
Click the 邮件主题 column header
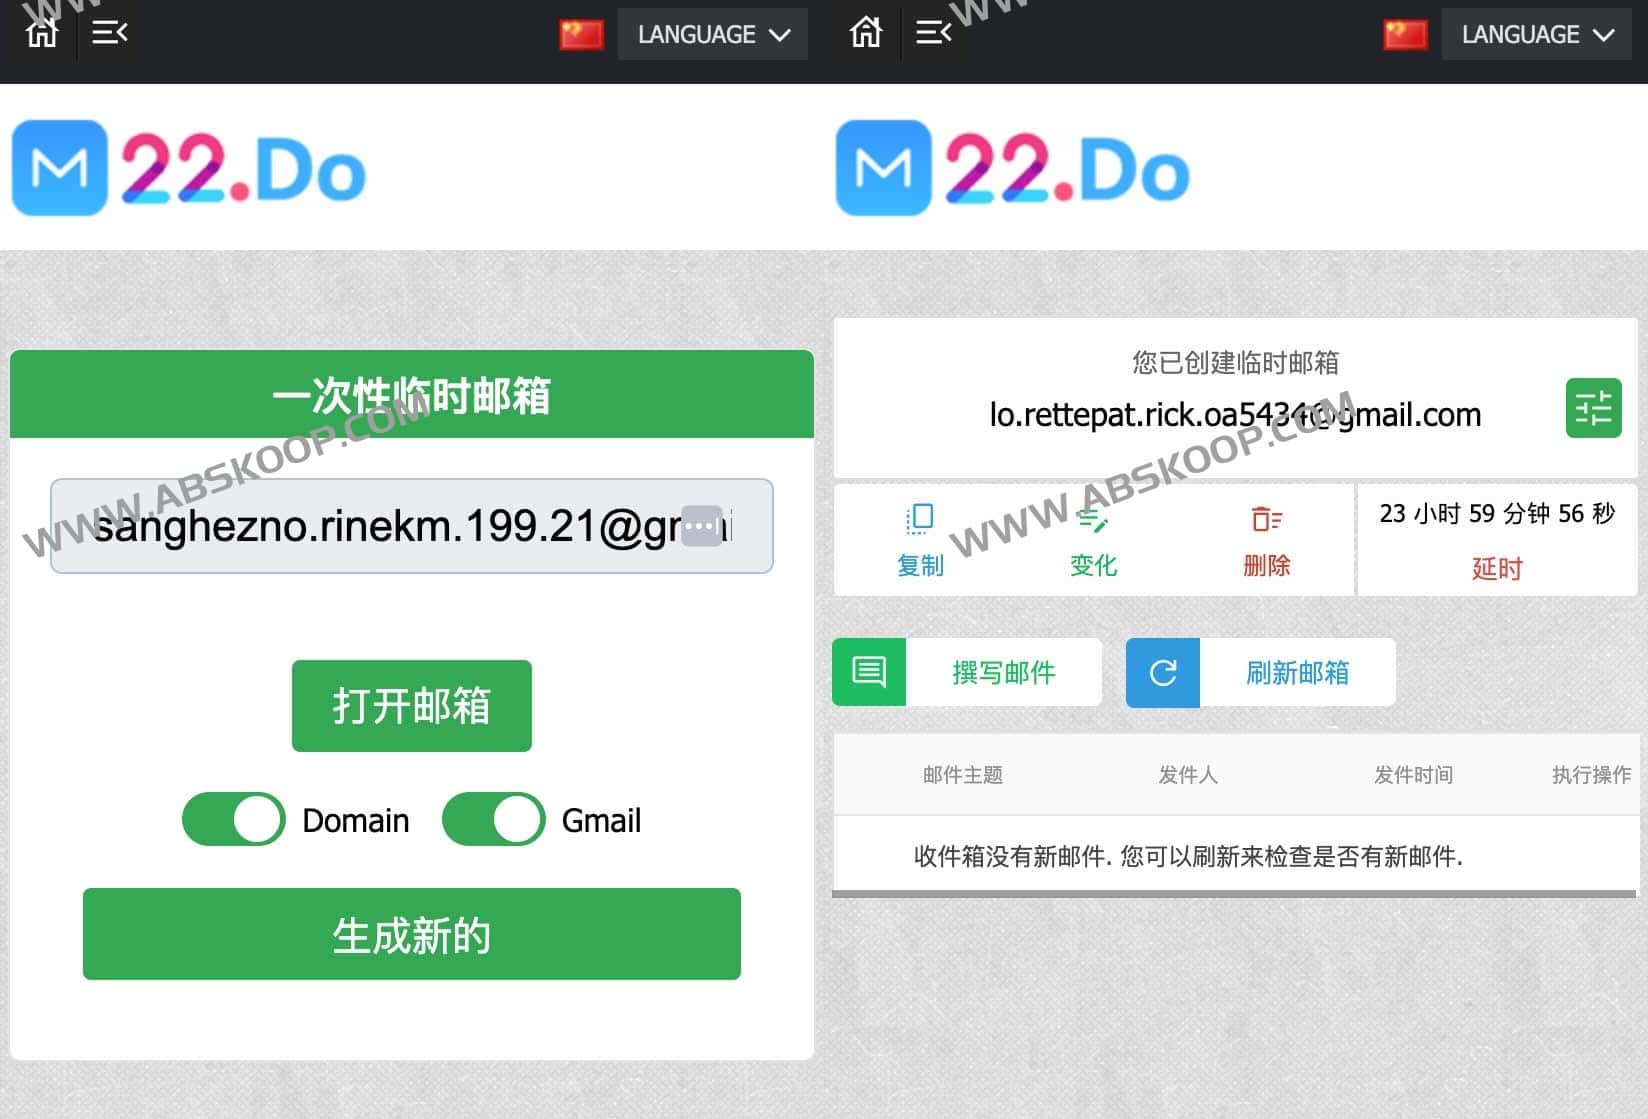(962, 774)
